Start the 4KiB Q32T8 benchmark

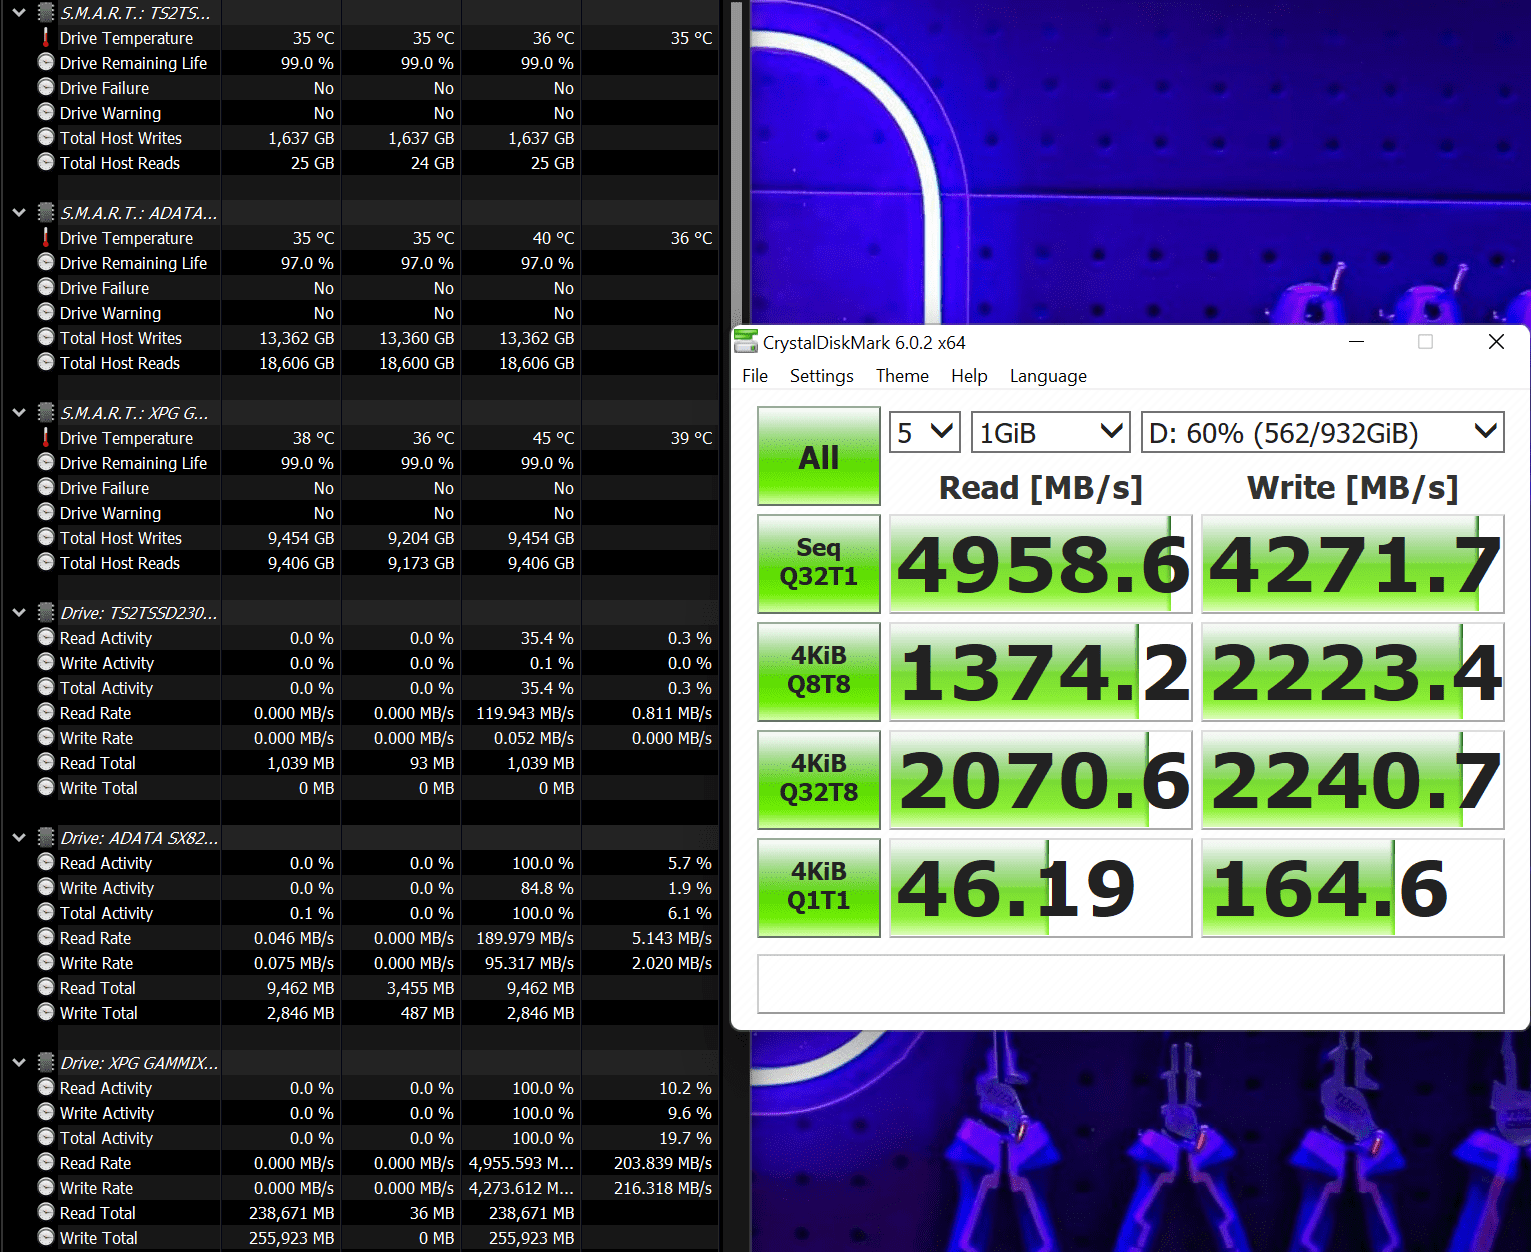819,779
